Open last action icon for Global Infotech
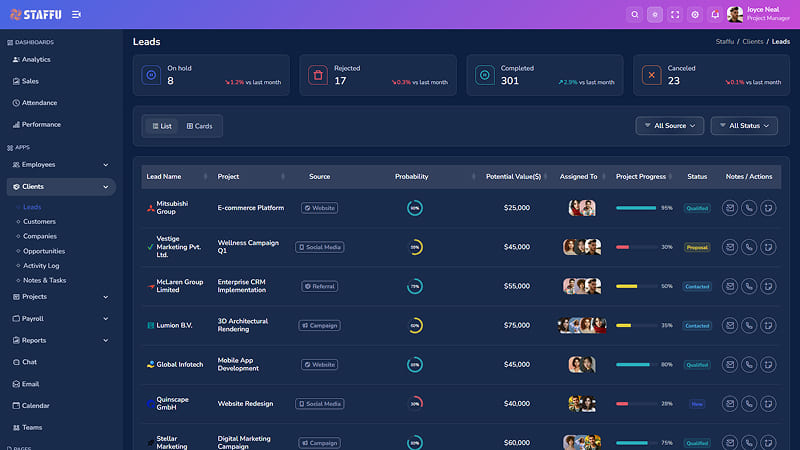Screen dimensions: 800x450 click(768, 364)
